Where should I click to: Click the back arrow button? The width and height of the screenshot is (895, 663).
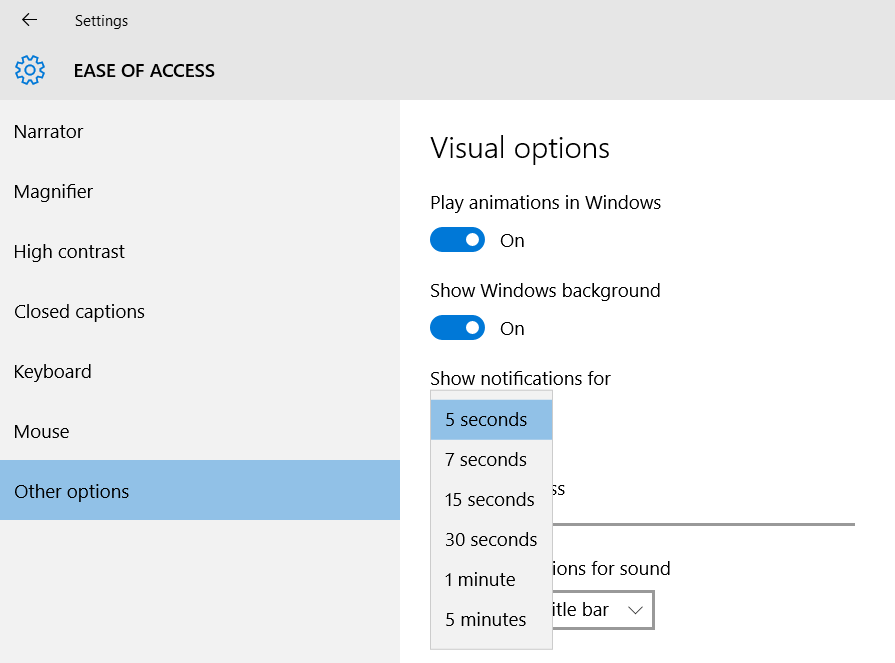[x=29, y=20]
